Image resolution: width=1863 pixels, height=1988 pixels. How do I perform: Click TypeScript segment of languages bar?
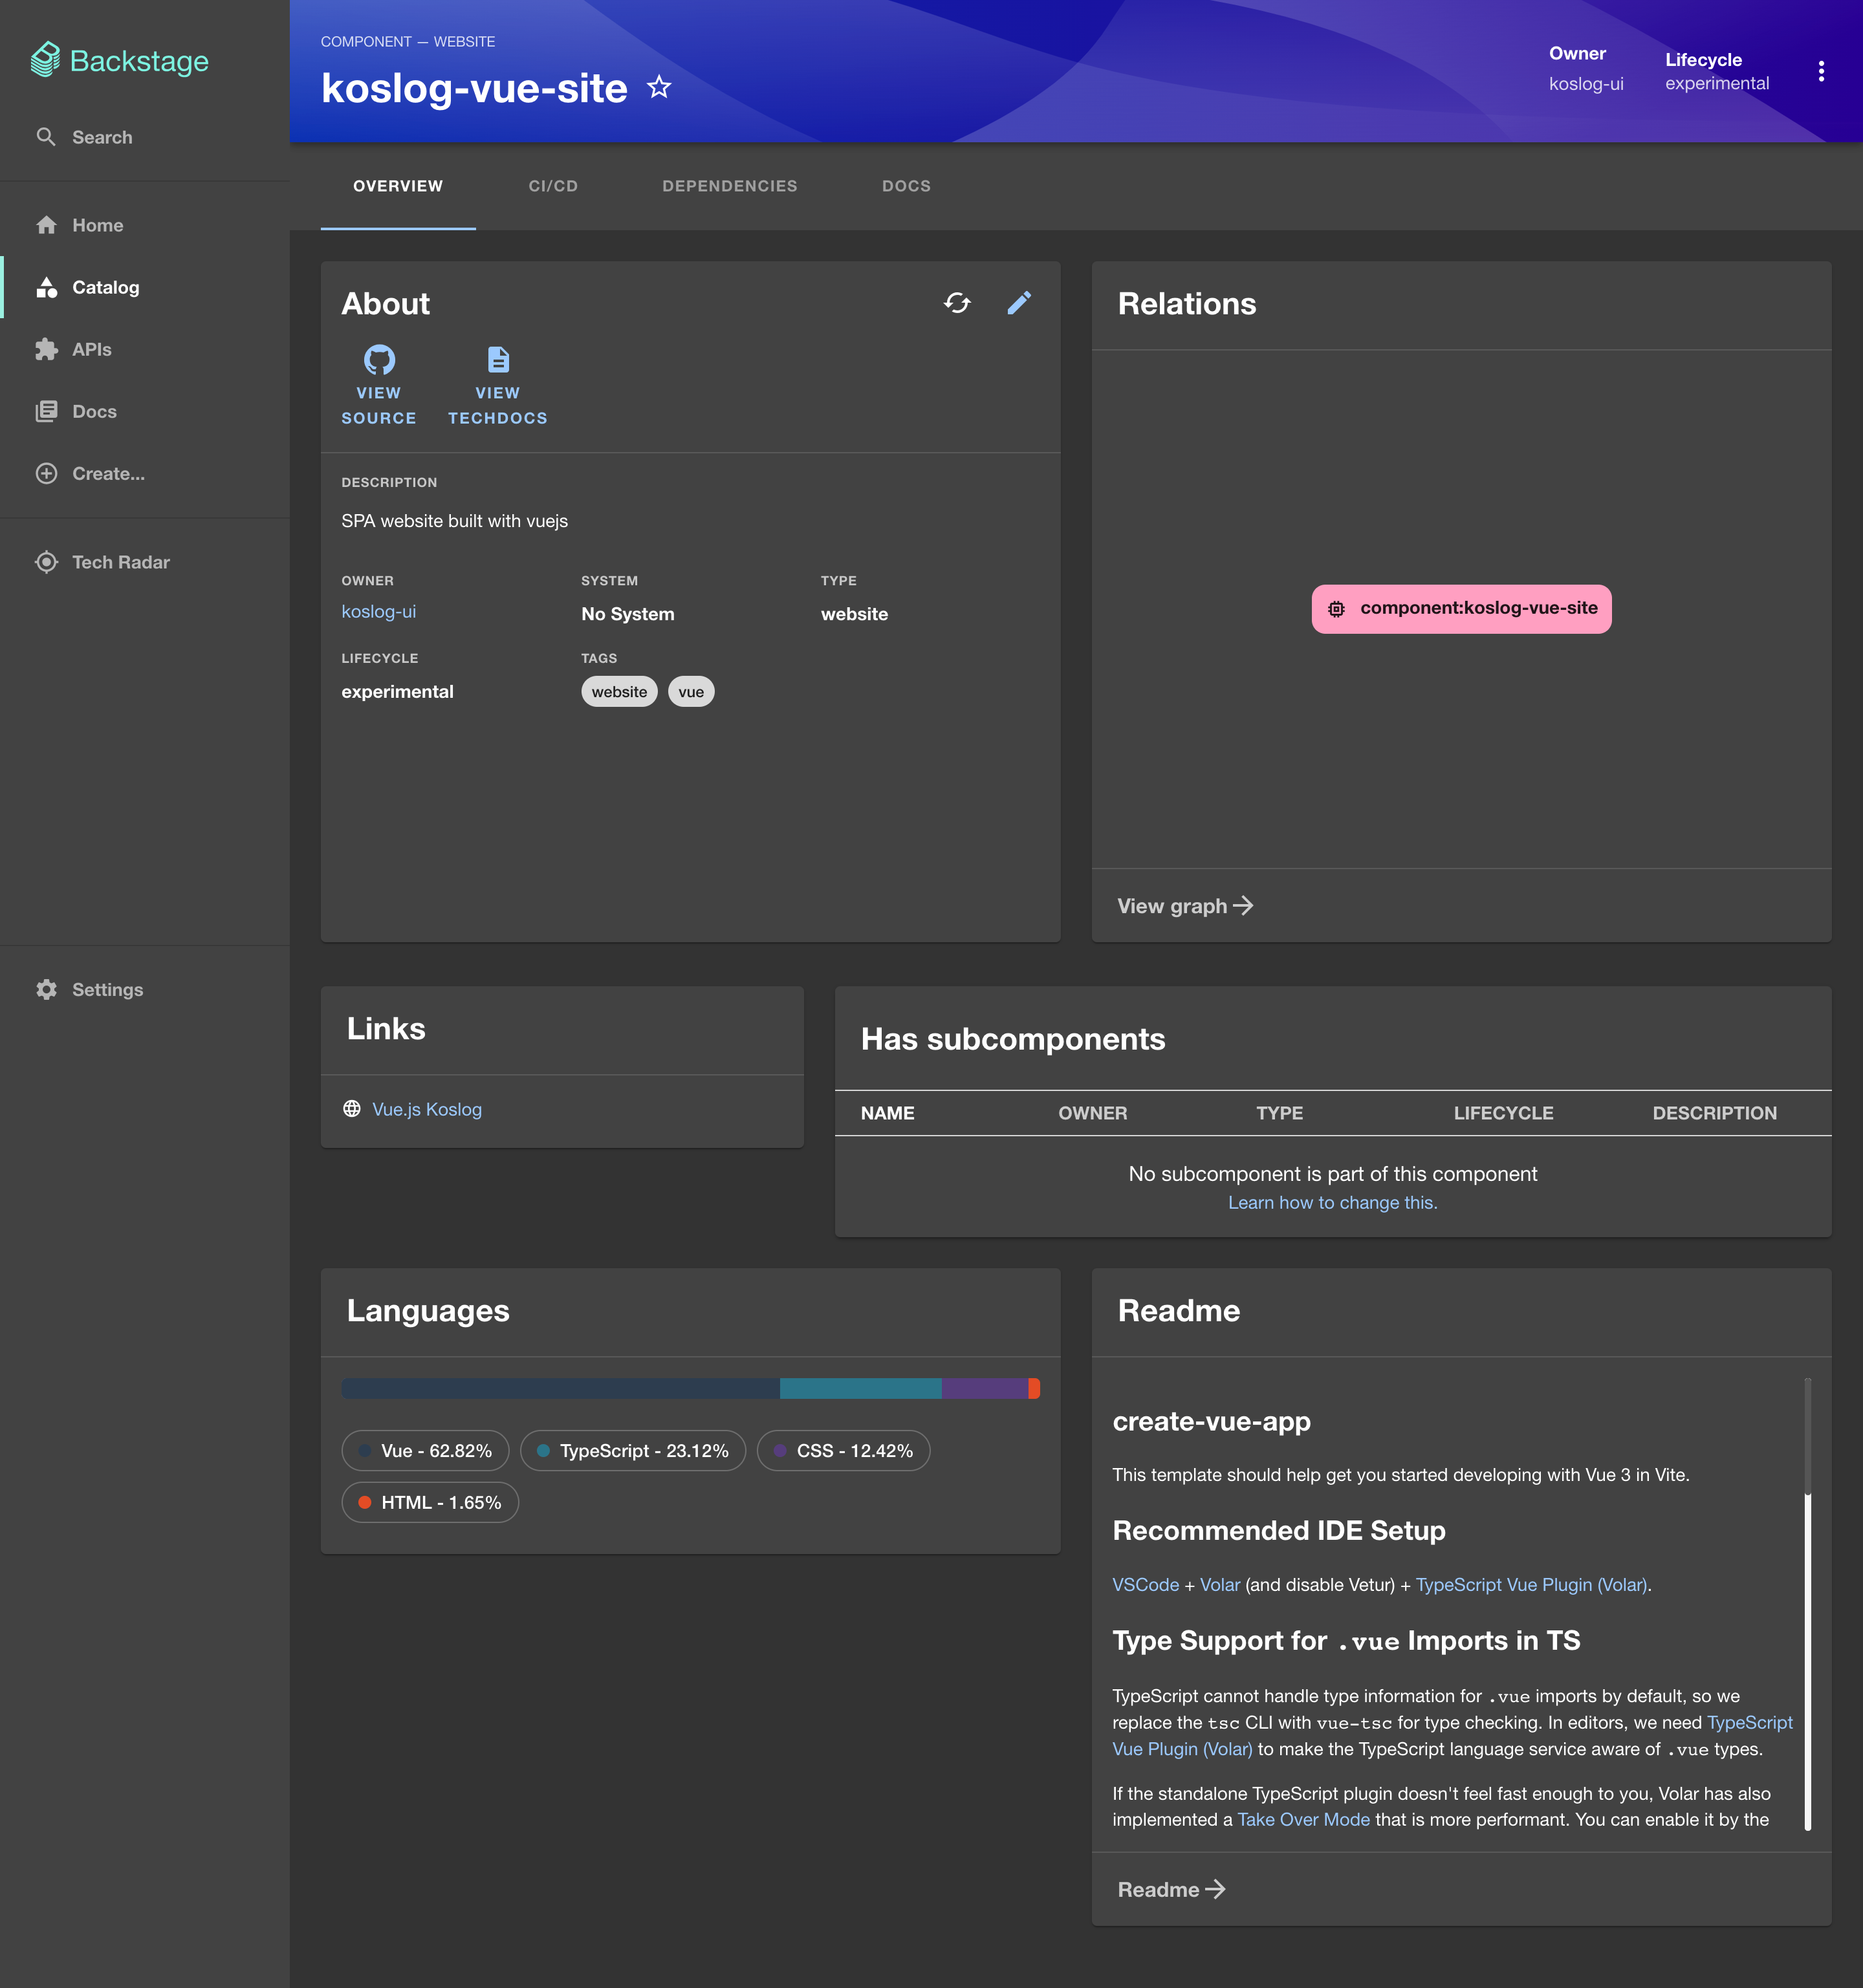860,1388
